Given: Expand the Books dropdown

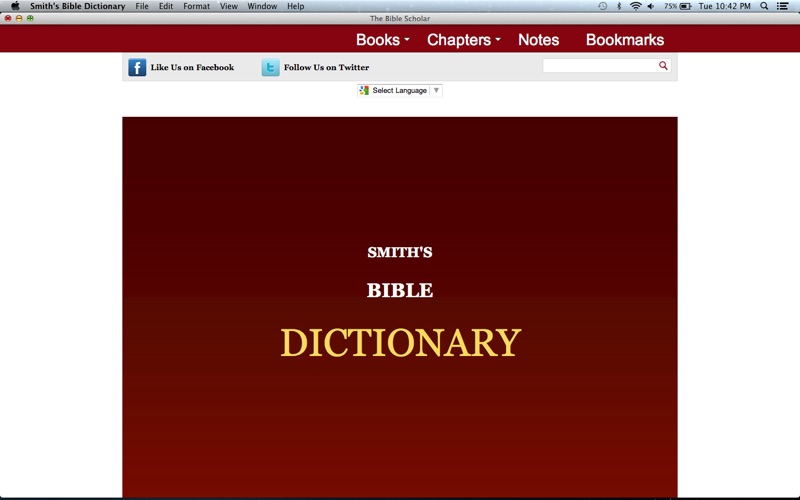Looking at the screenshot, I should [383, 40].
